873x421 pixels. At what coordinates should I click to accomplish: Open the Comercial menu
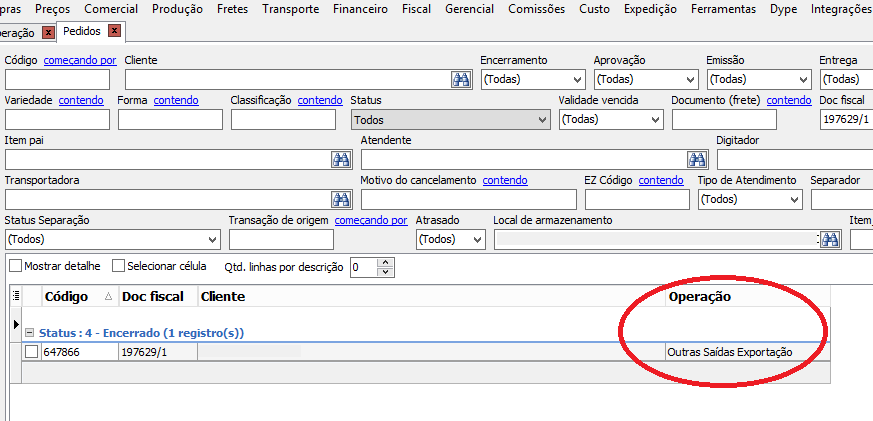click(x=111, y=9)
